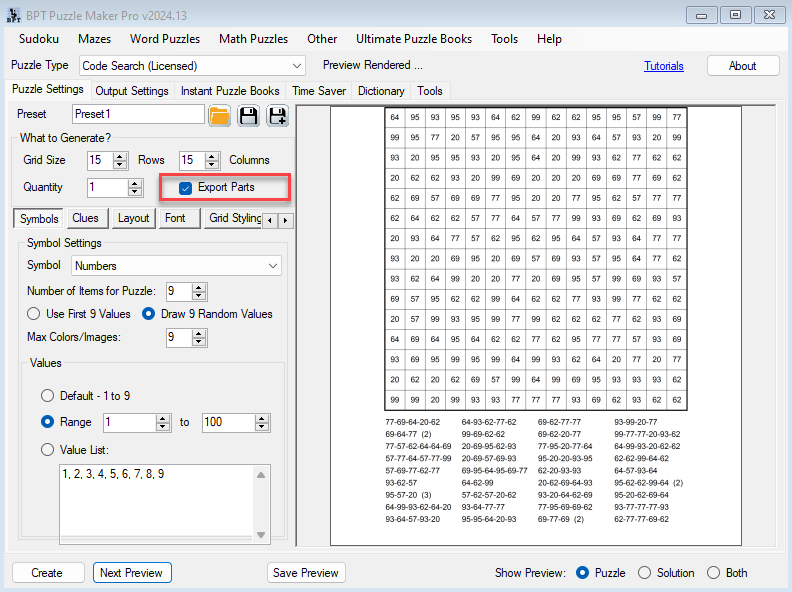Open the Symbol dropdown list
Screen dimensions: 792x592
[273, 266]
